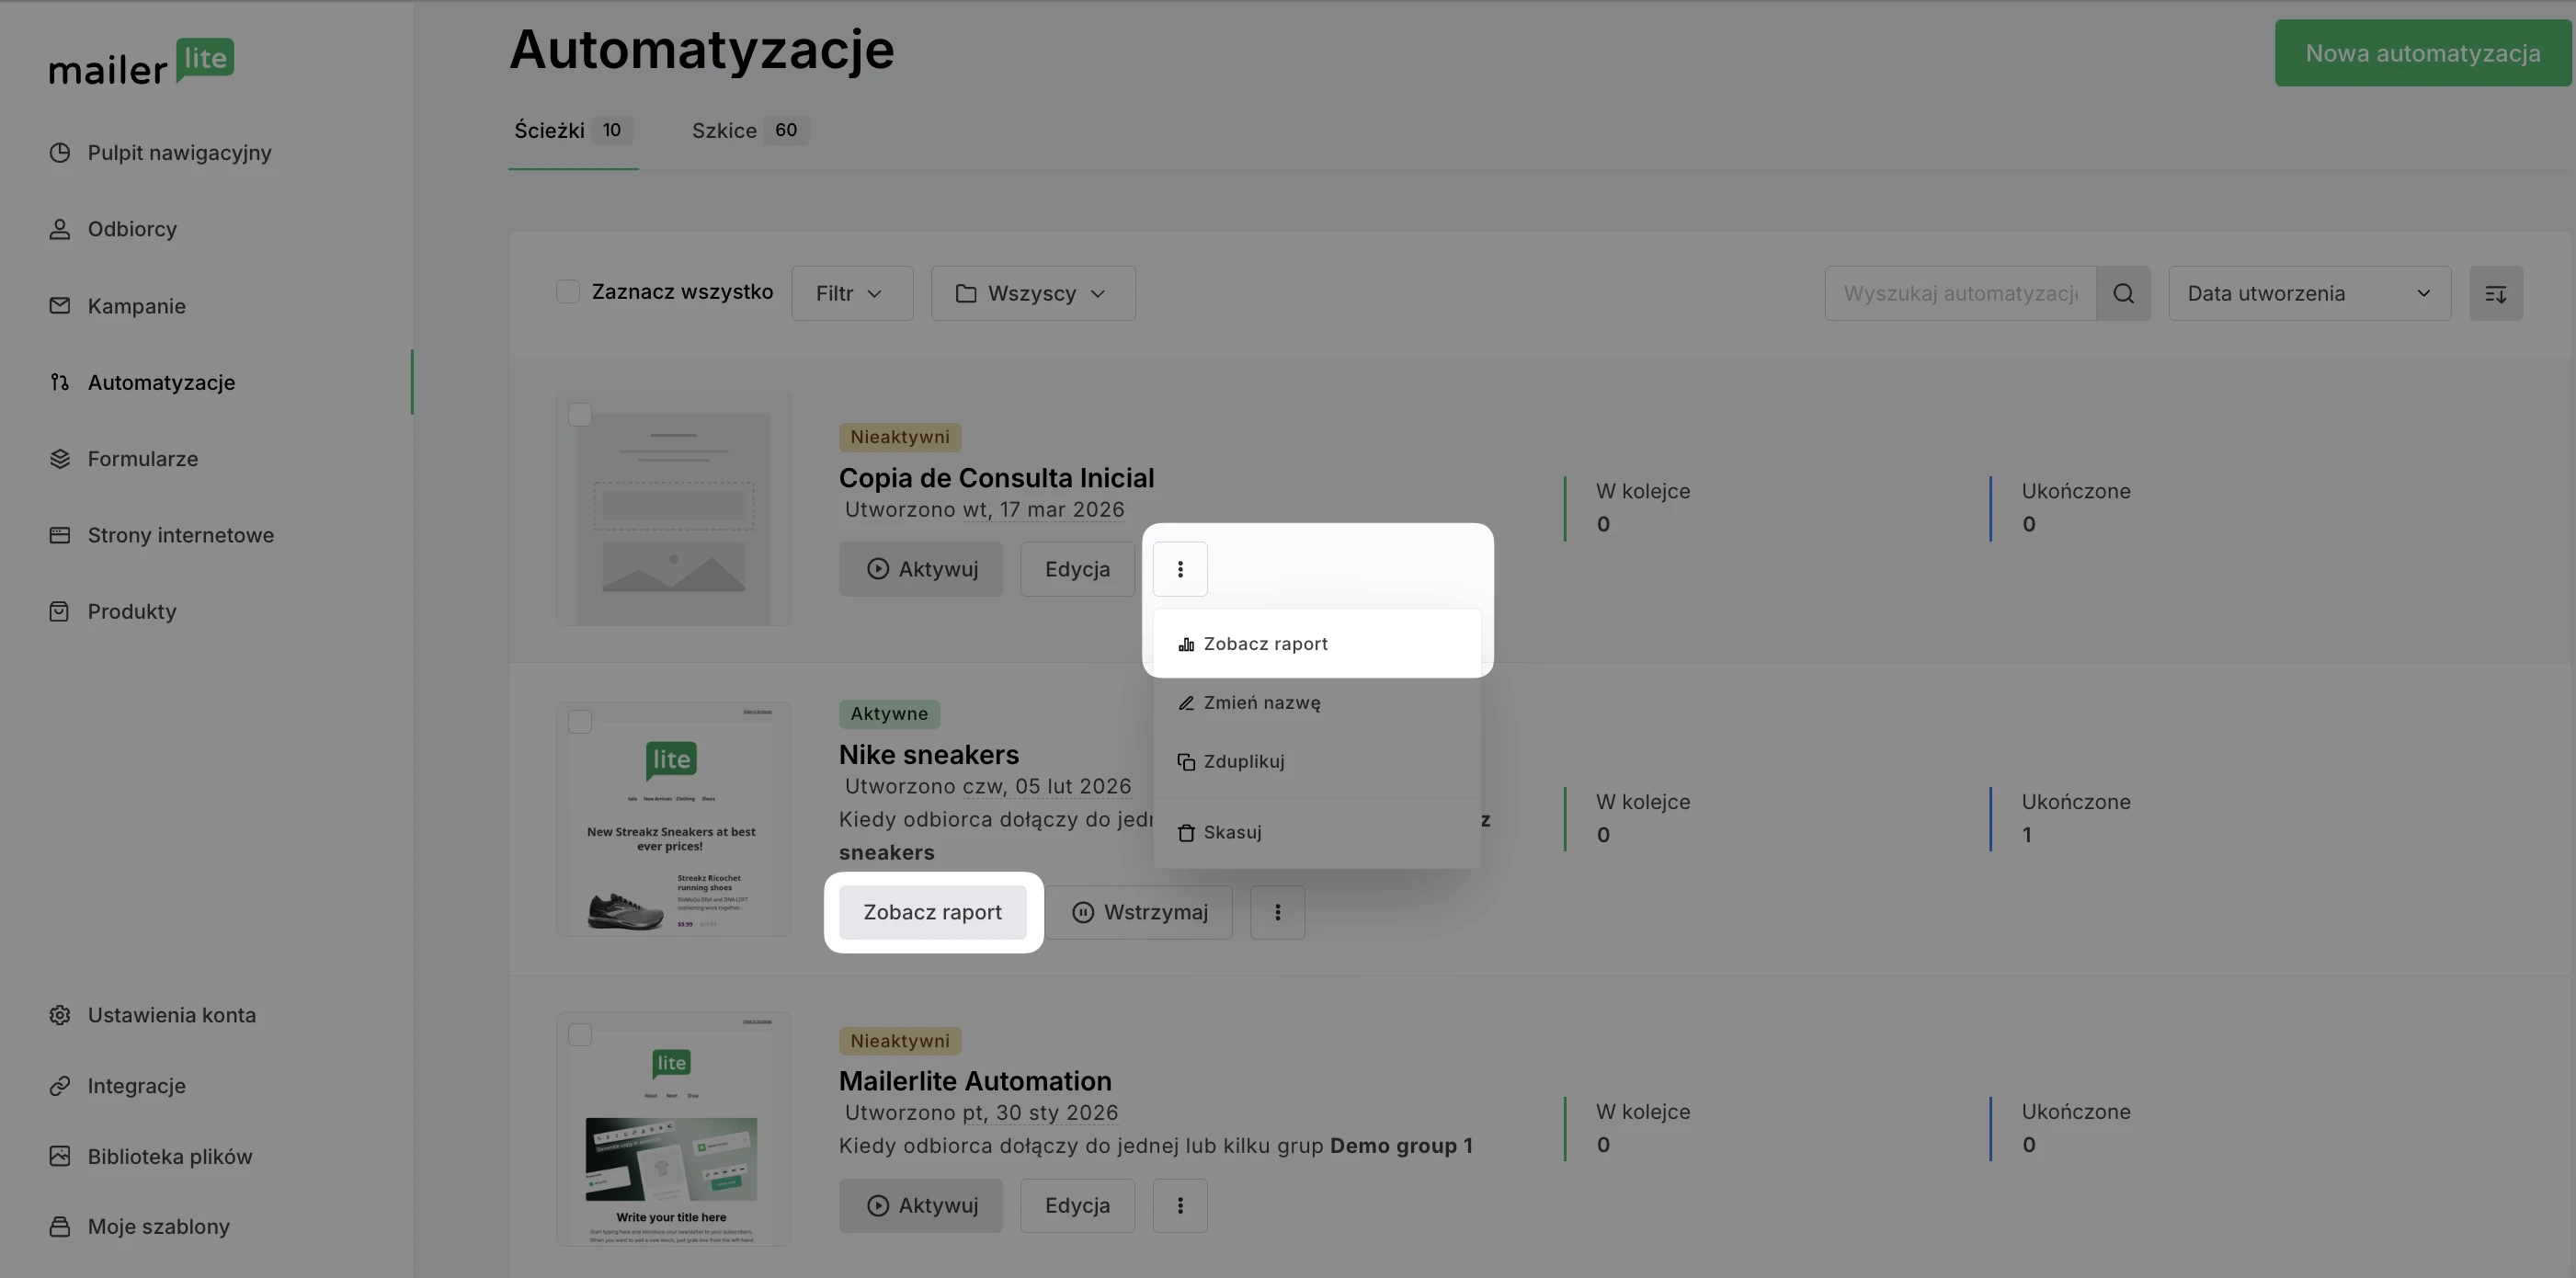2576x1278 pixels.
Task: Open Biblioteka plików in sidebar
Action: click(x=169, y=1156)
